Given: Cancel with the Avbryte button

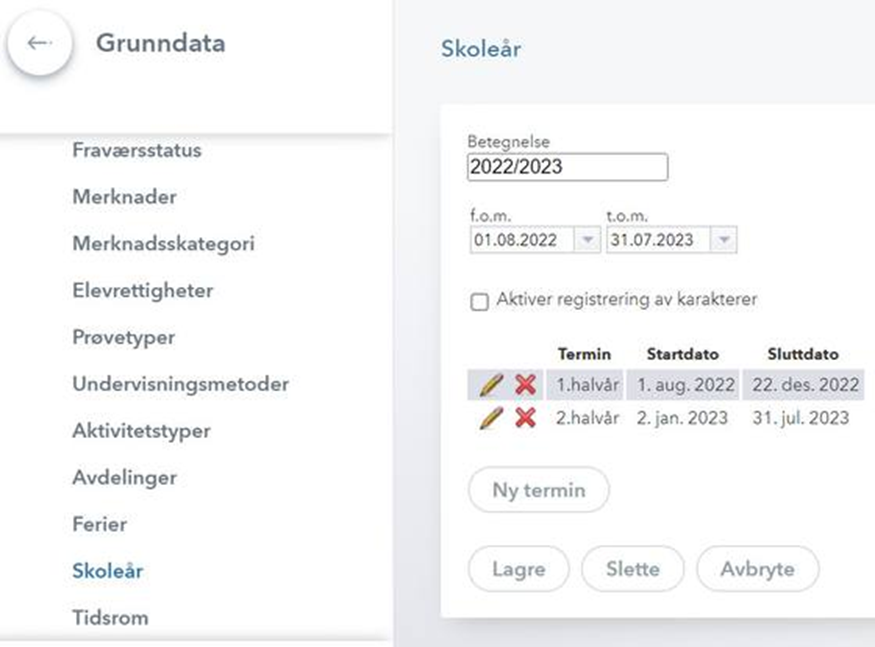Looking at the screenshot, I should [x=757, y=569].
